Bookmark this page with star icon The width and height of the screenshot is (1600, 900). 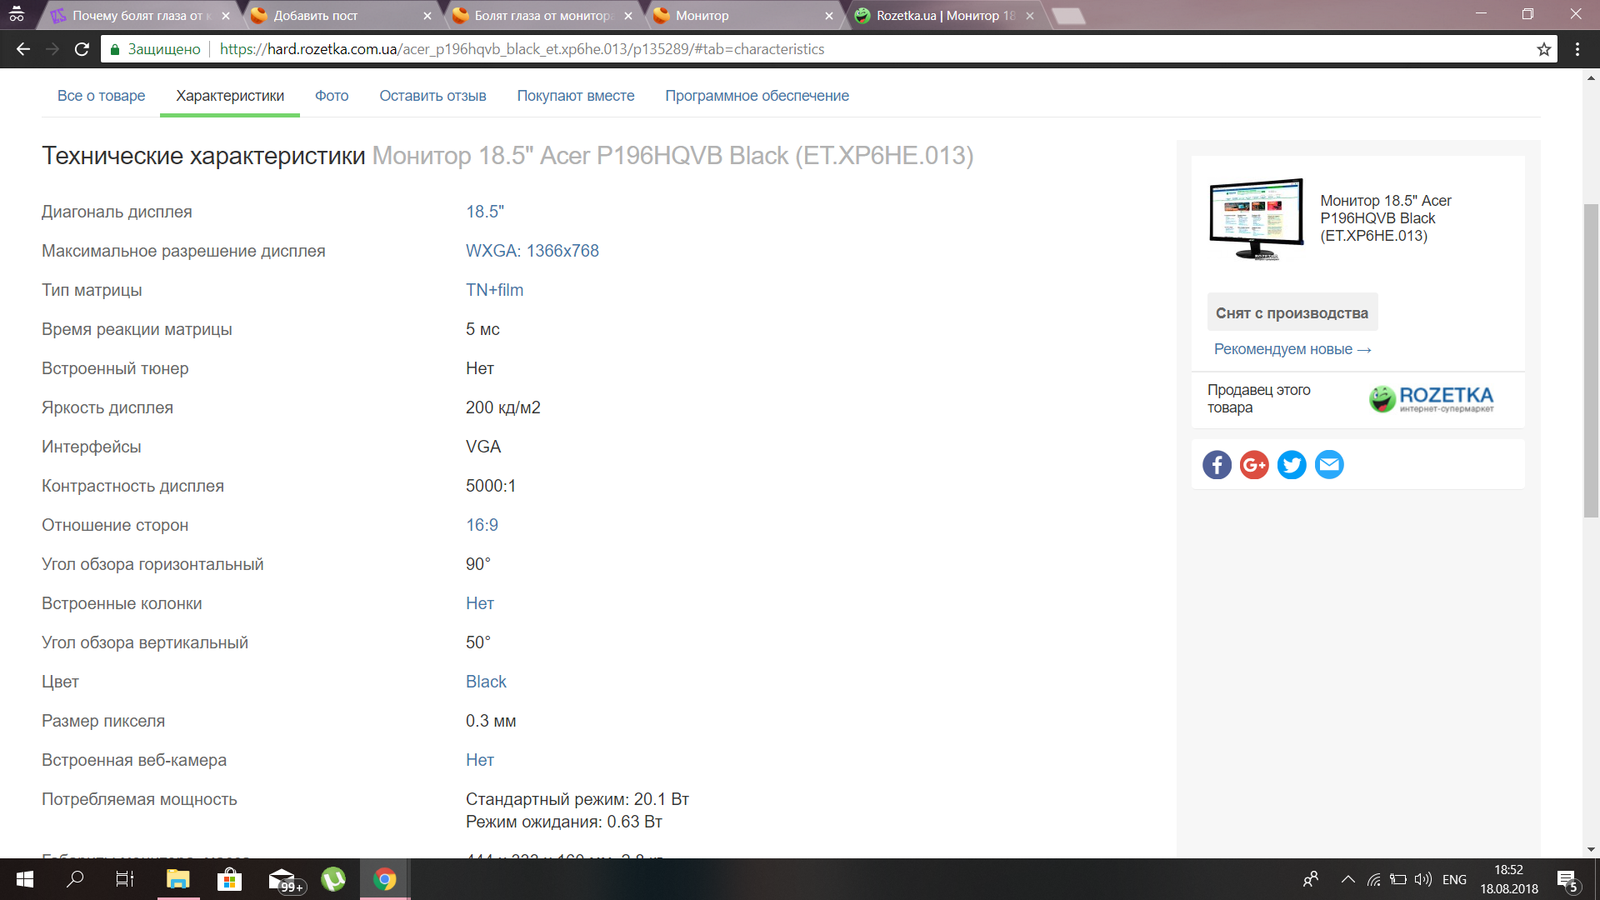[1544, 49]
